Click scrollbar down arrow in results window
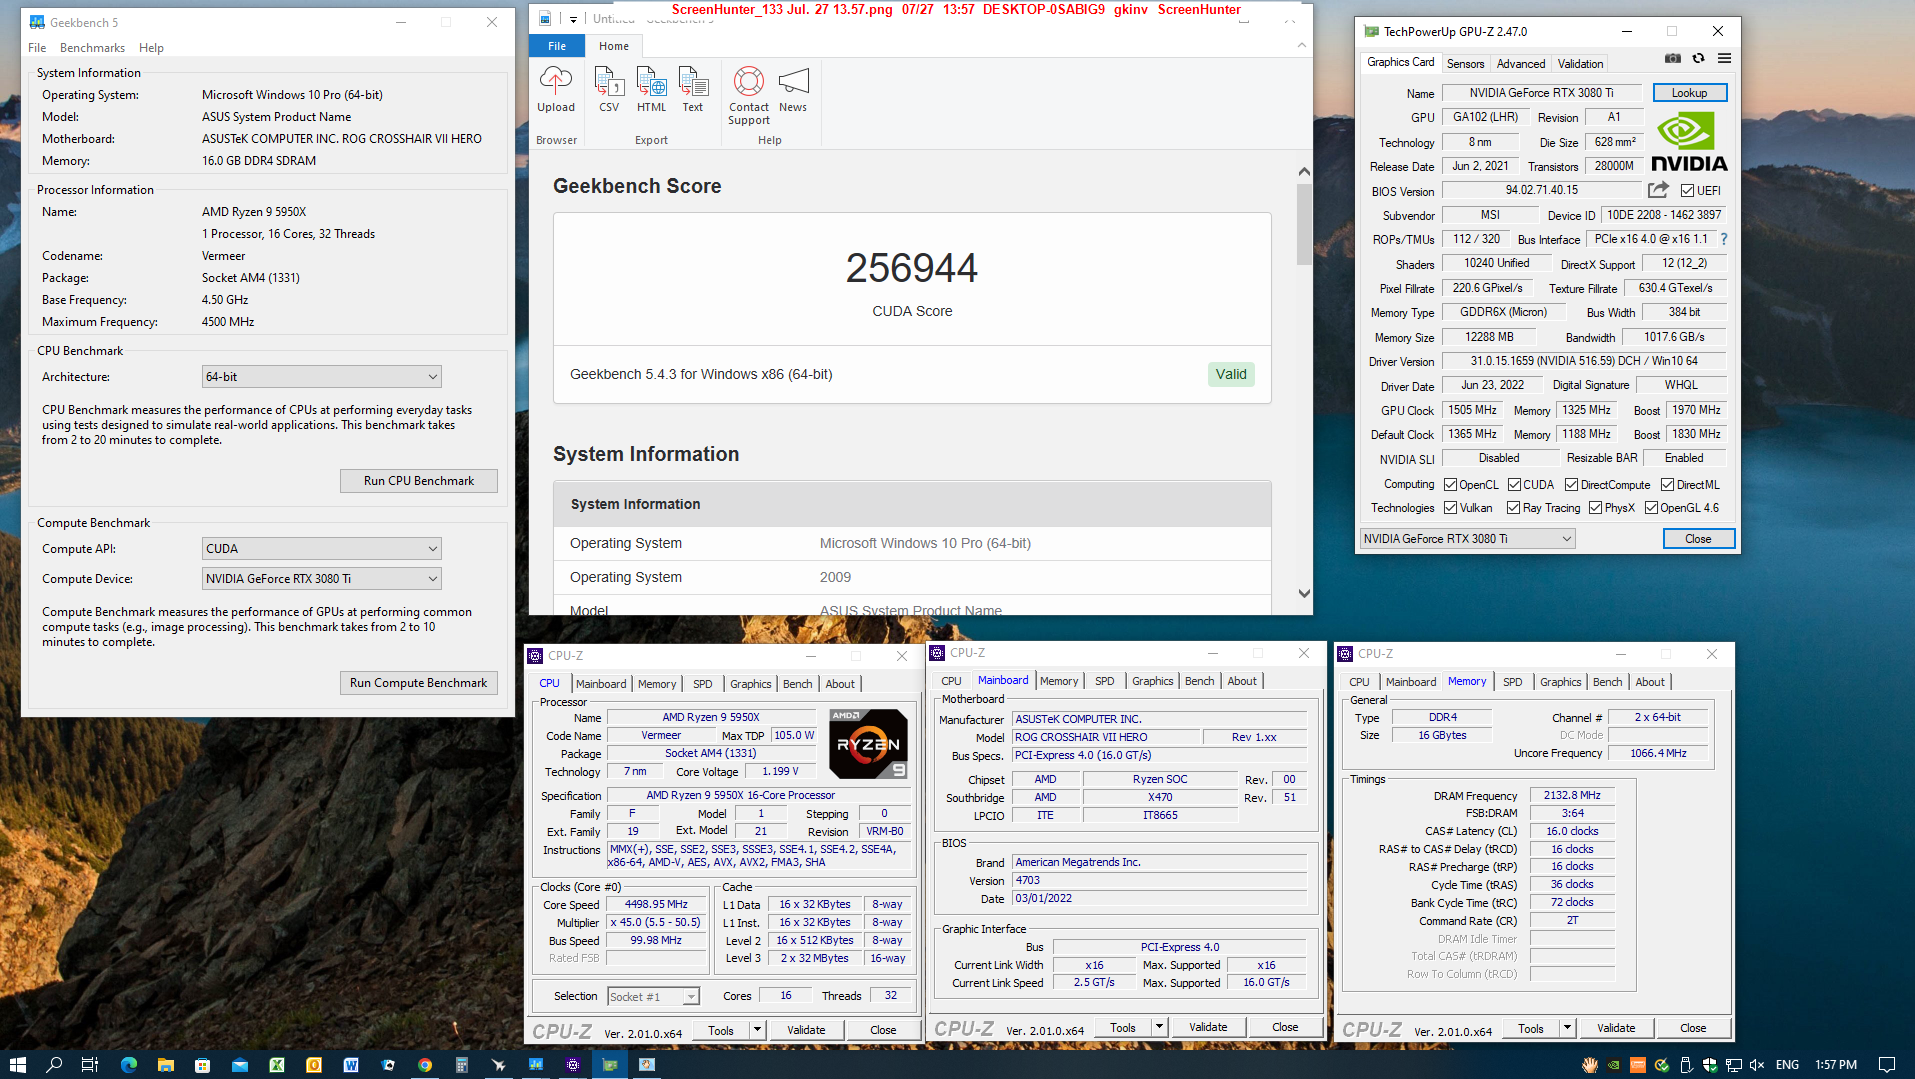Screen dimensions: 1915x1079 (x=1303, y=593)
